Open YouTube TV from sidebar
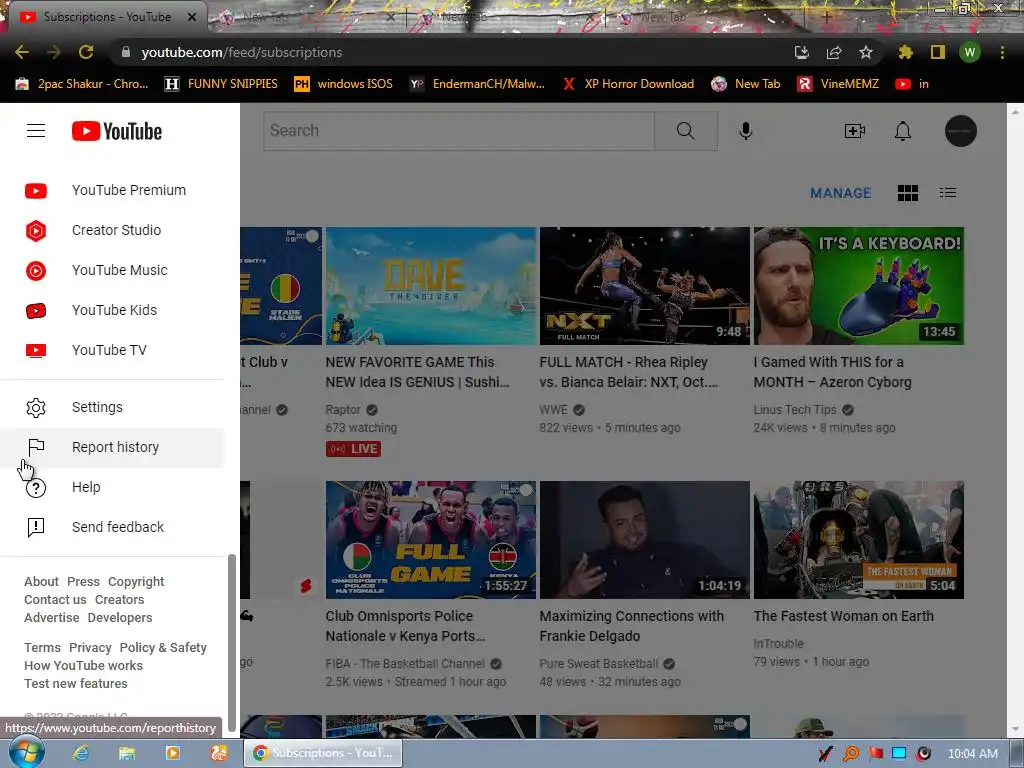The image size is (1024, 768). pyautogui.click(x=112, y=350)
